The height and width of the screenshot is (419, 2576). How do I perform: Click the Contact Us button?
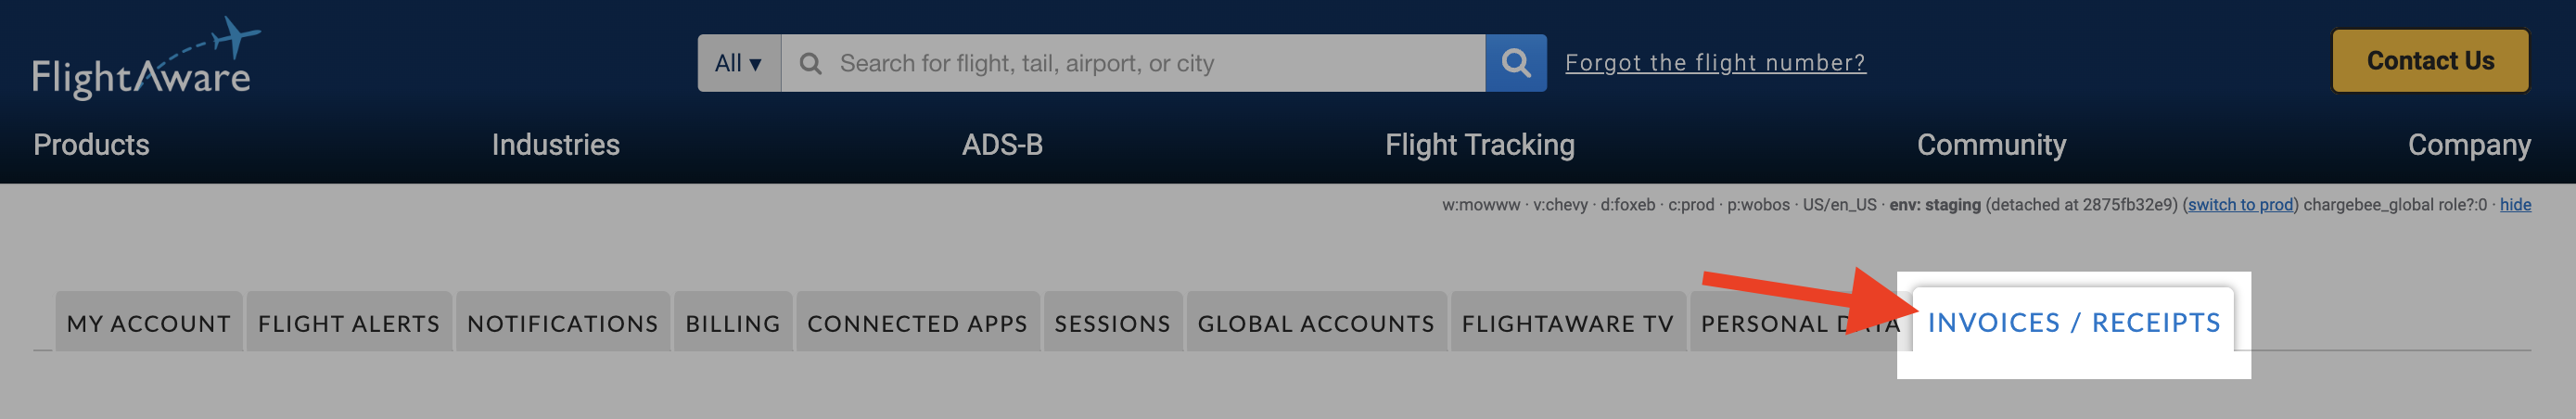click(x=2430, y=61)
